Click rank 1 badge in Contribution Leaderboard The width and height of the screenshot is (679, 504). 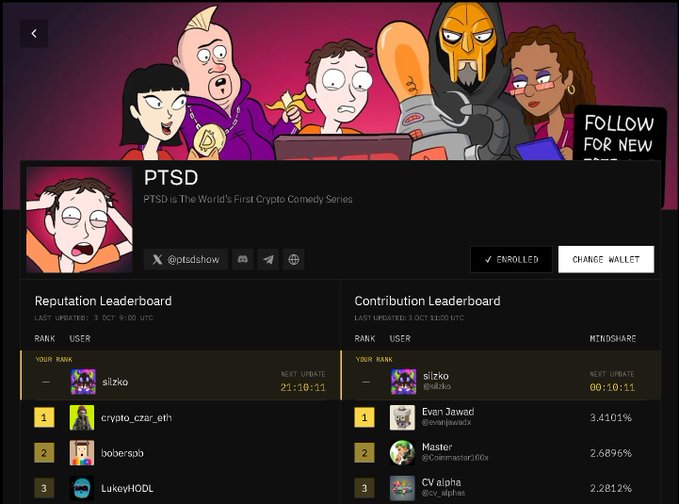[x=365, y=417]
